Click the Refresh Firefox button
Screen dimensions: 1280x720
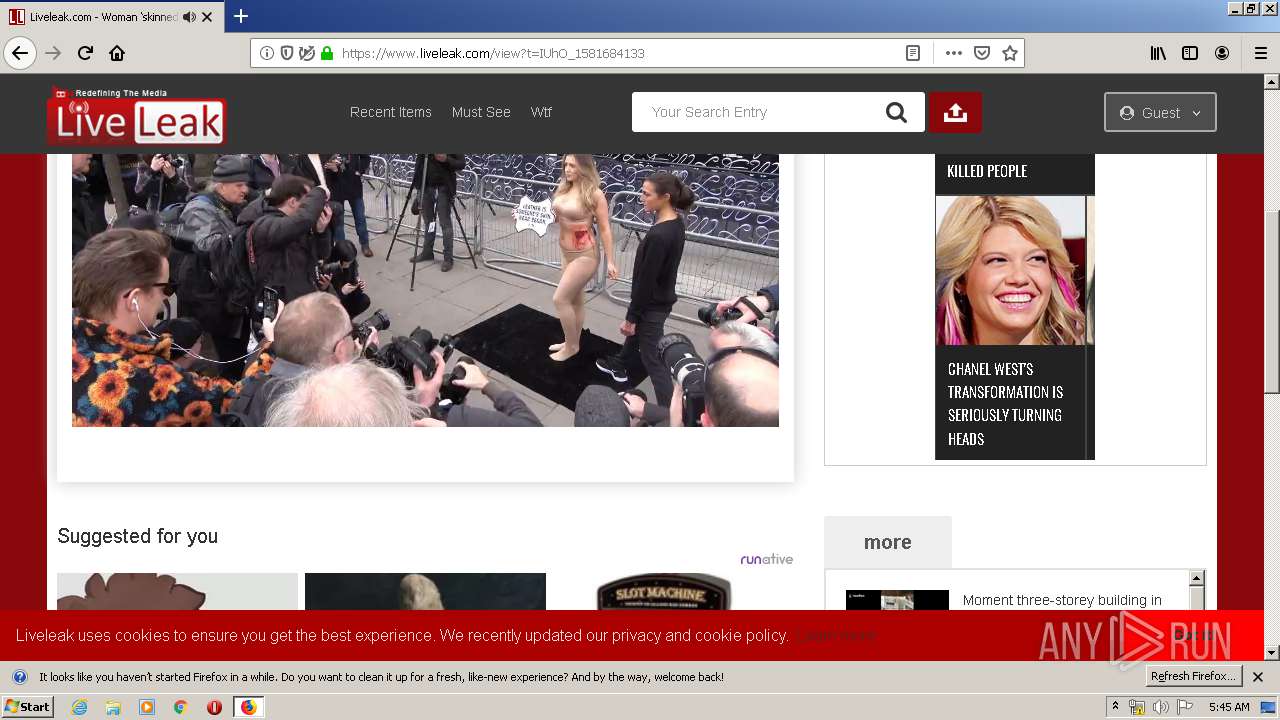(1193, 677)
